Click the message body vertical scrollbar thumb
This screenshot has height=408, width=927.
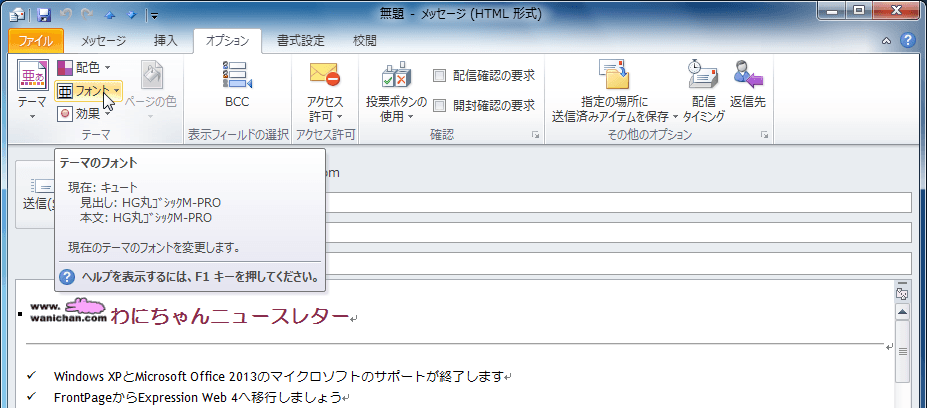tap(902, 351)
